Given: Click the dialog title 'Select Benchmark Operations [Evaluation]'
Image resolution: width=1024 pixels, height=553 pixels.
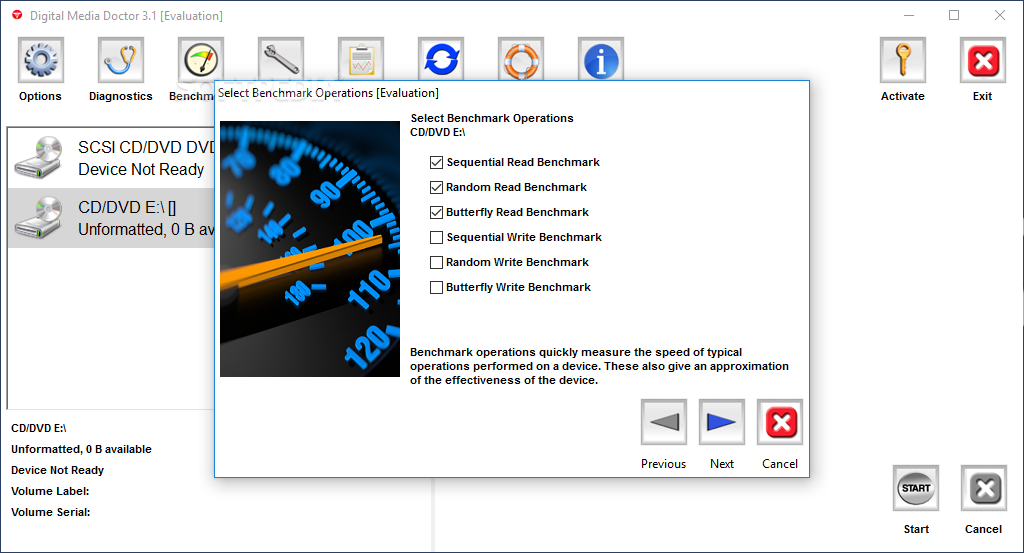Looking at the screenshot, I should (x=328, y=93).
